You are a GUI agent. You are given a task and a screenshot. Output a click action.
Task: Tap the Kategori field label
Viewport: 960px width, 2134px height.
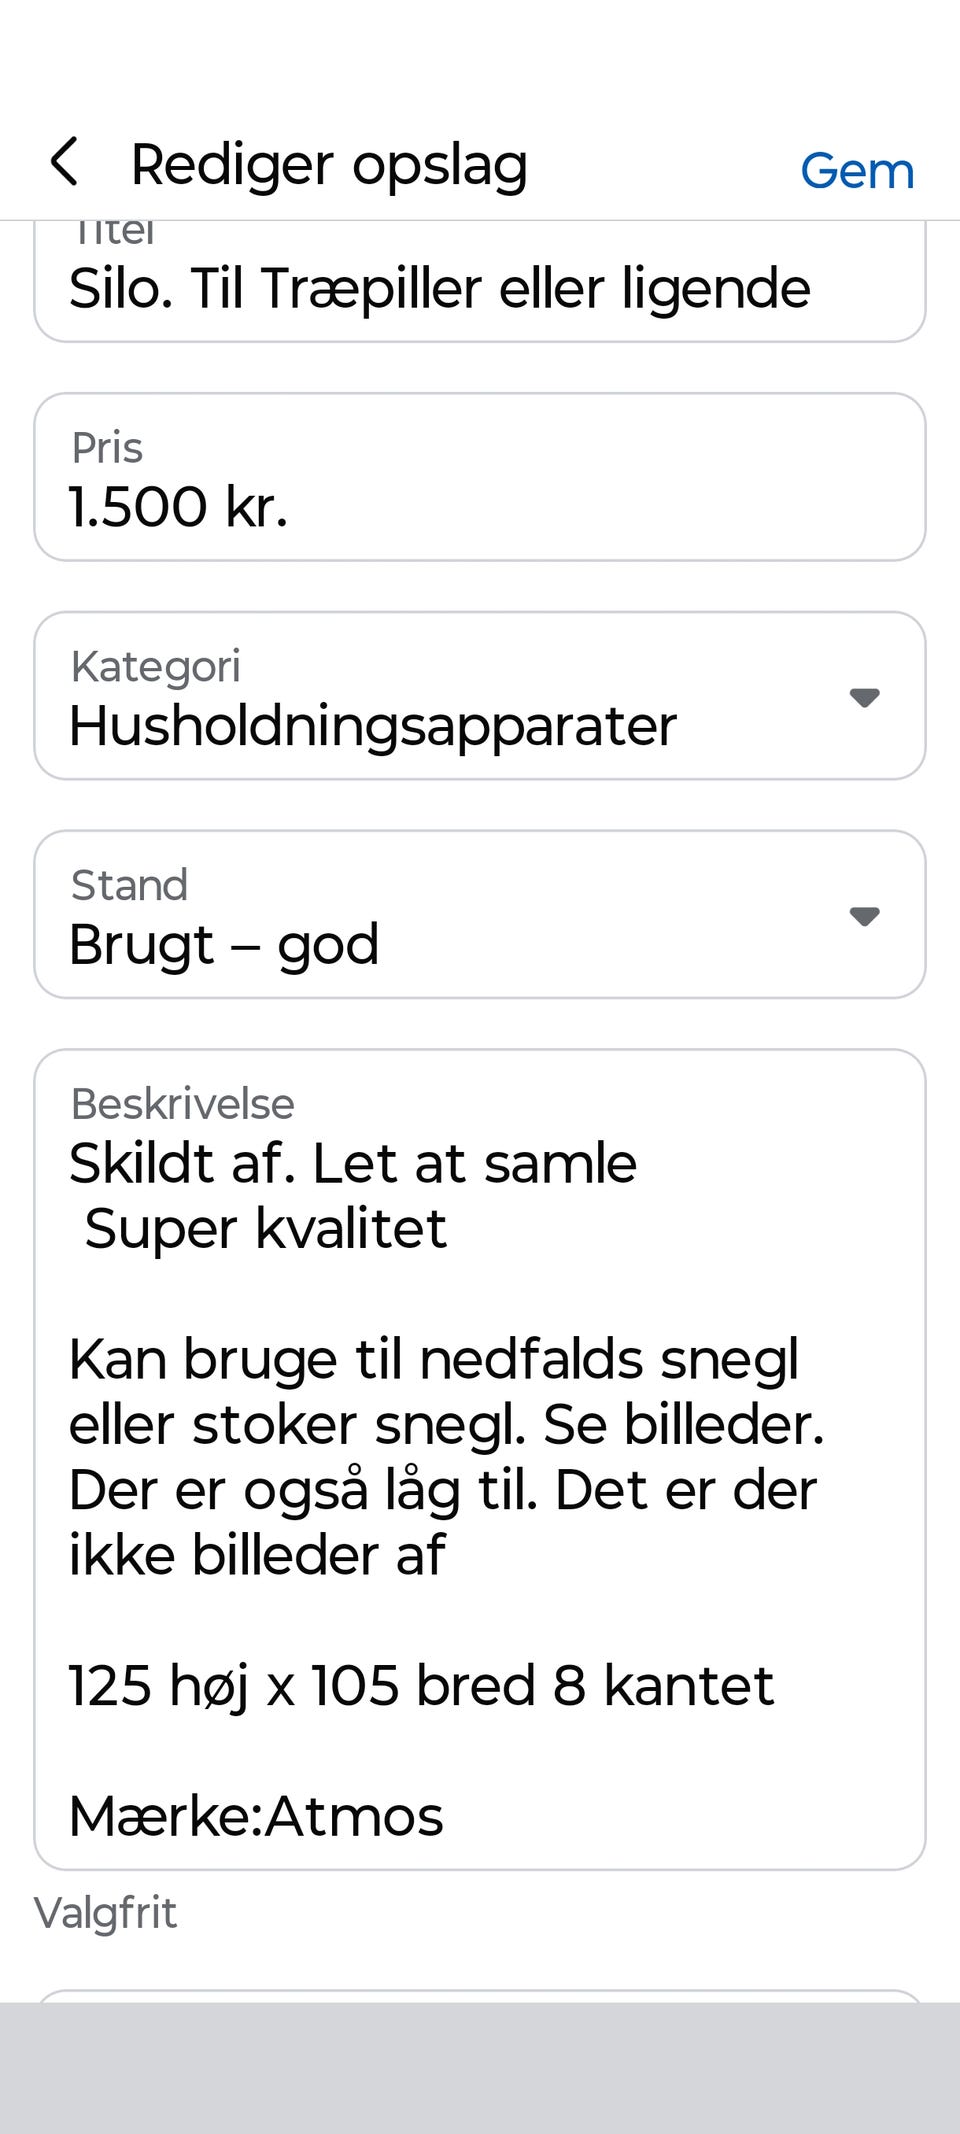click(156, 667)
